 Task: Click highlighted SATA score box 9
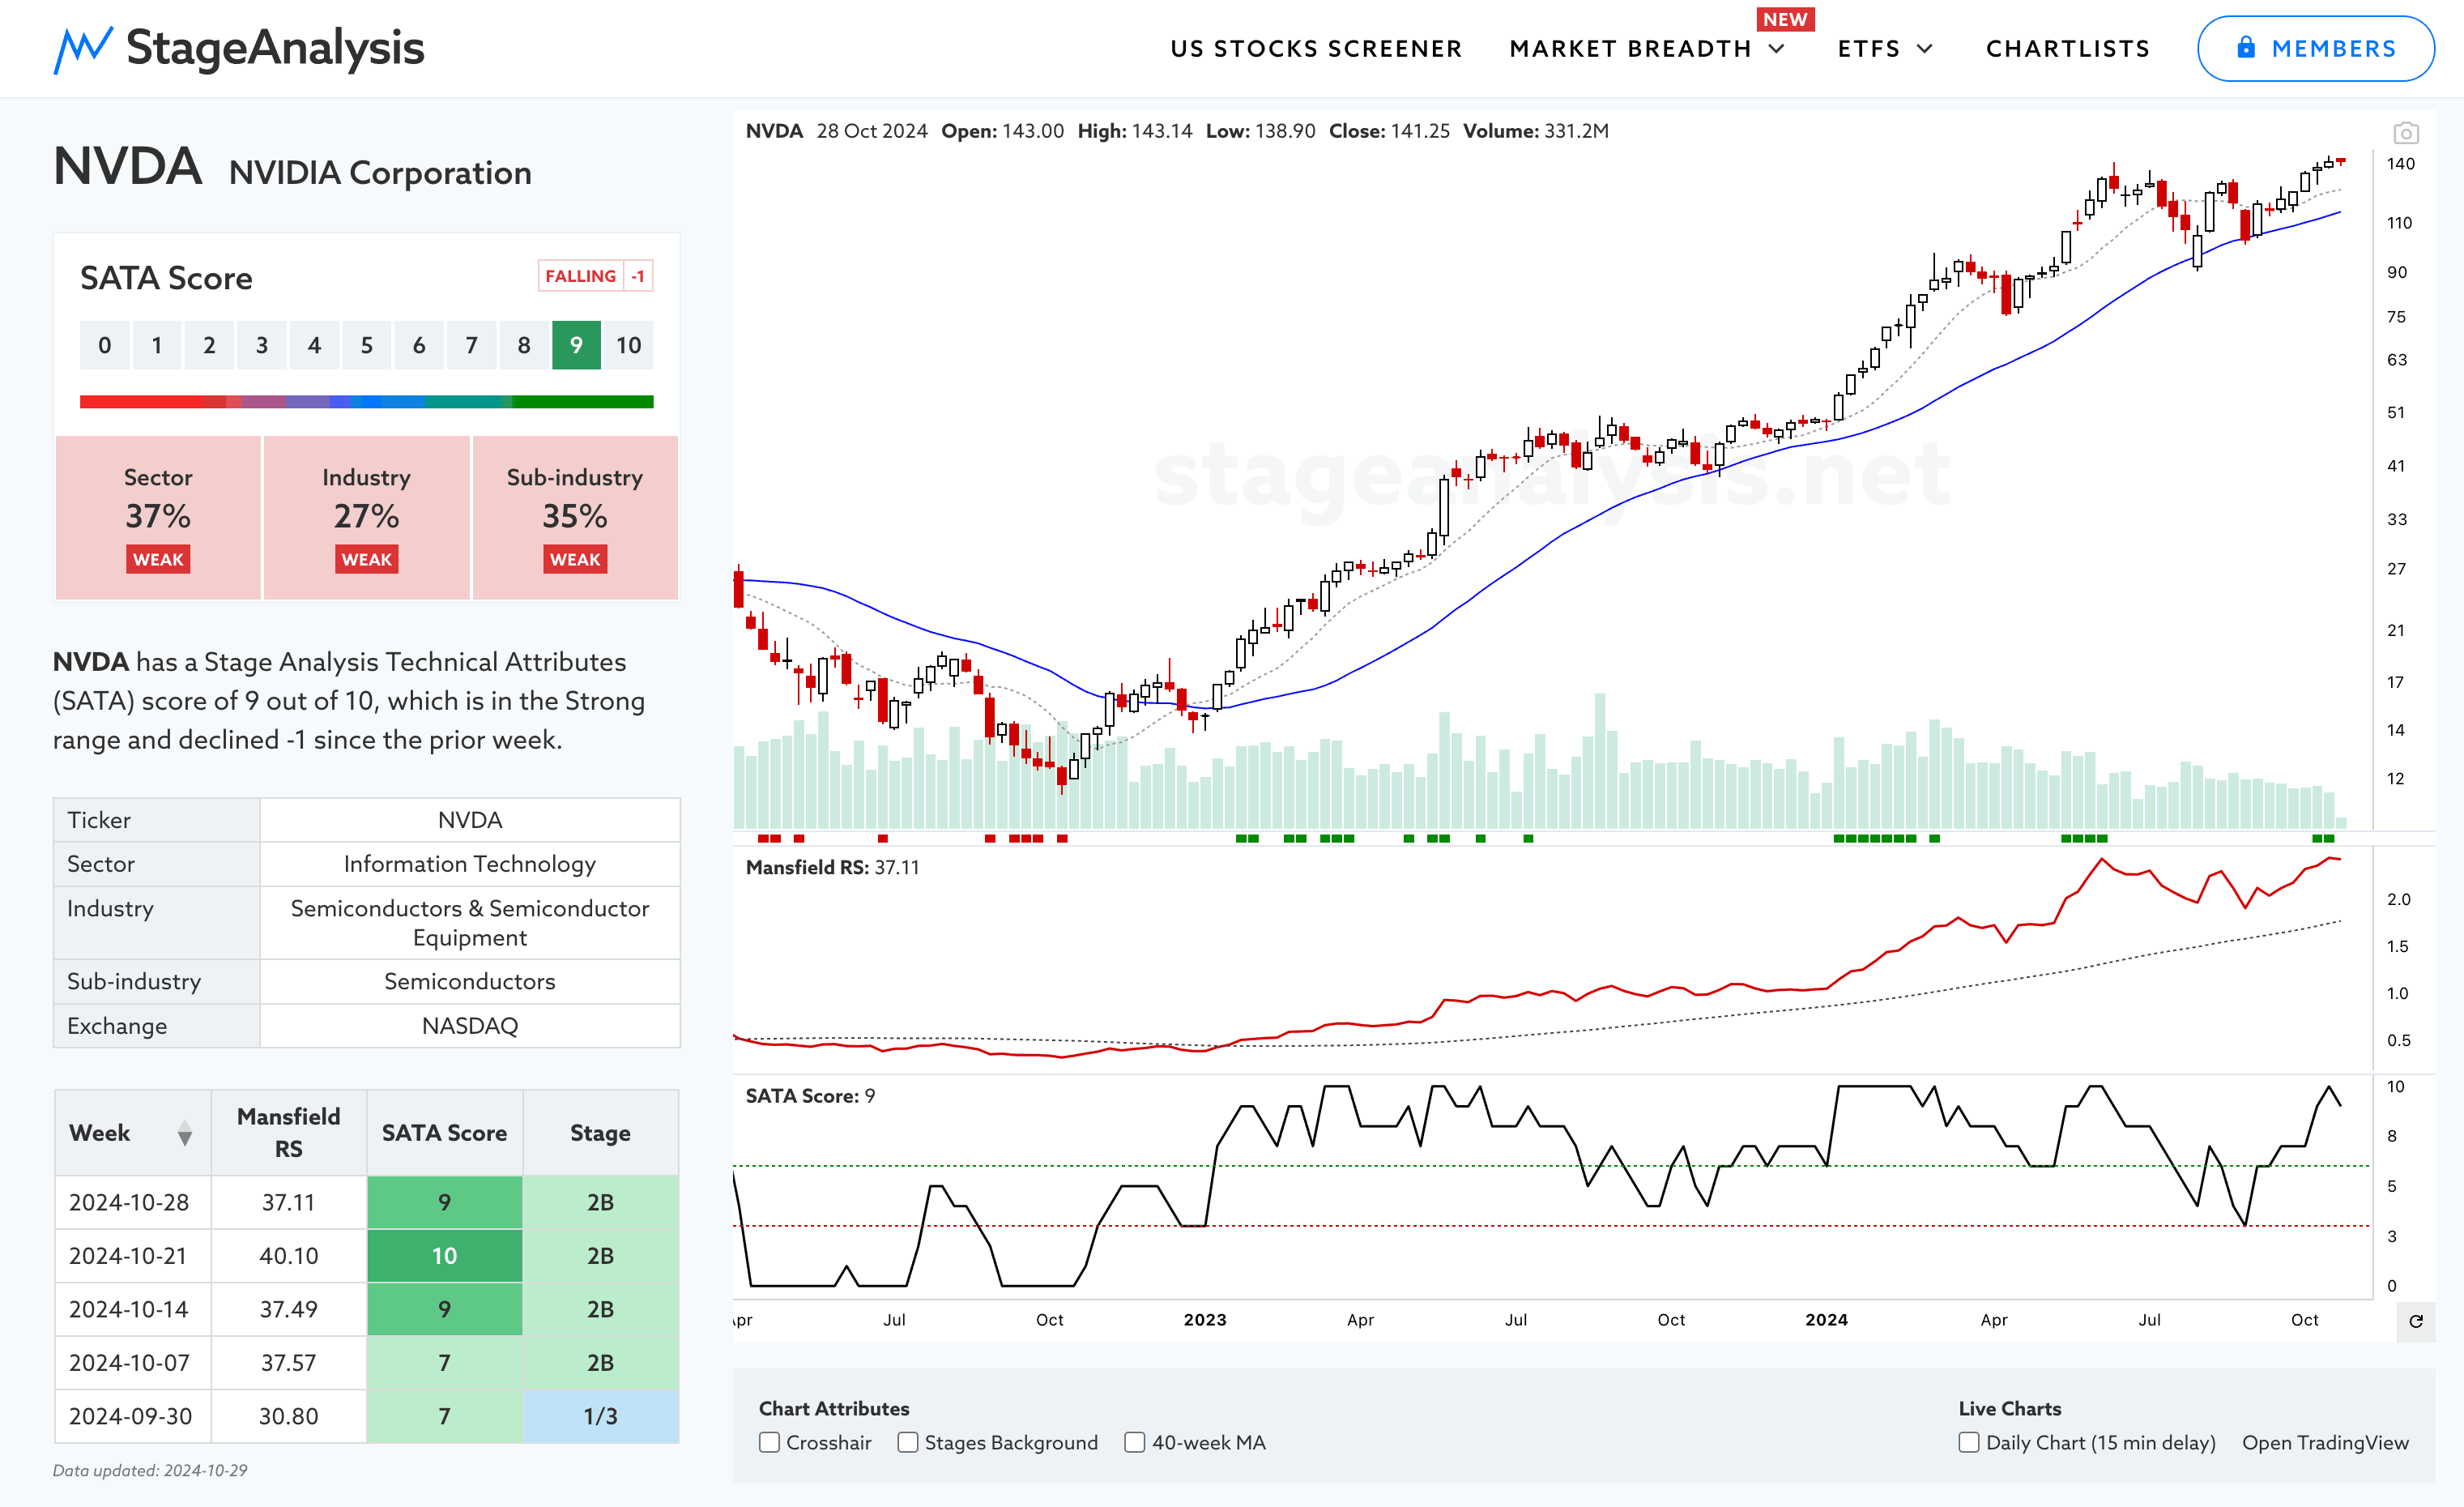[576, 345]
